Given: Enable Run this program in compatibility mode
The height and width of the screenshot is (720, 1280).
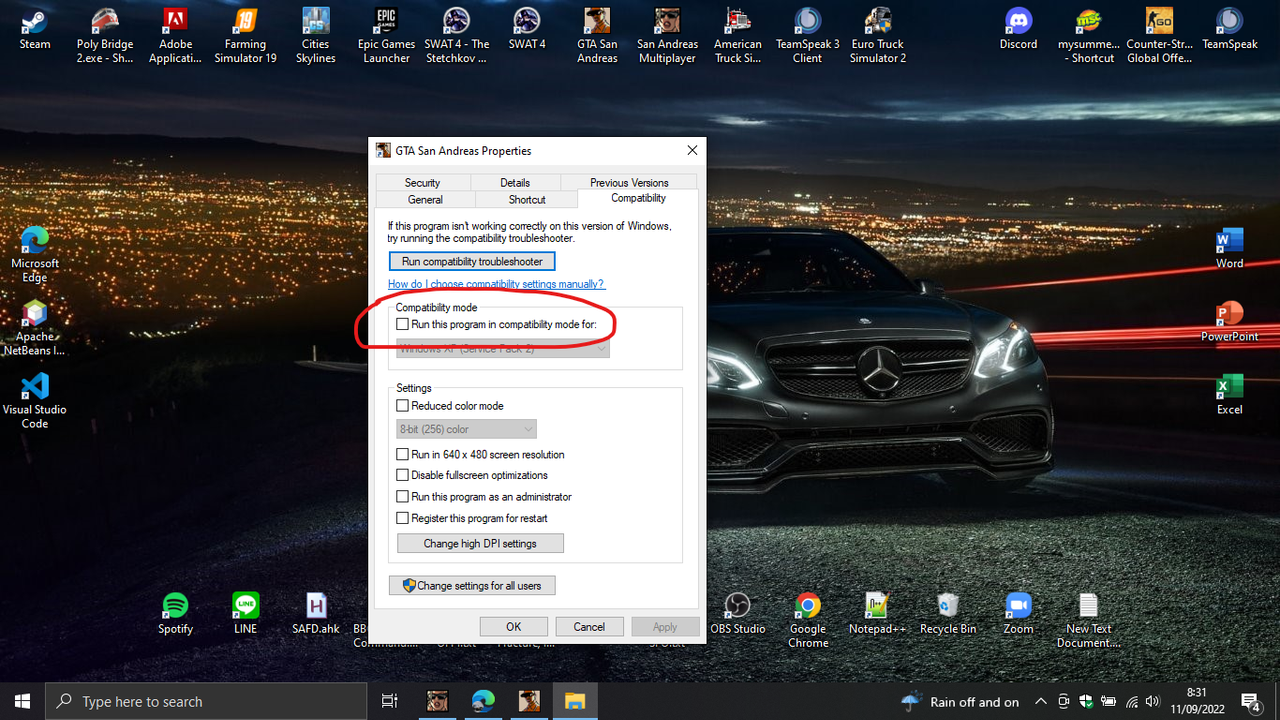Looking at the screenshot, I should coord(403,324).
